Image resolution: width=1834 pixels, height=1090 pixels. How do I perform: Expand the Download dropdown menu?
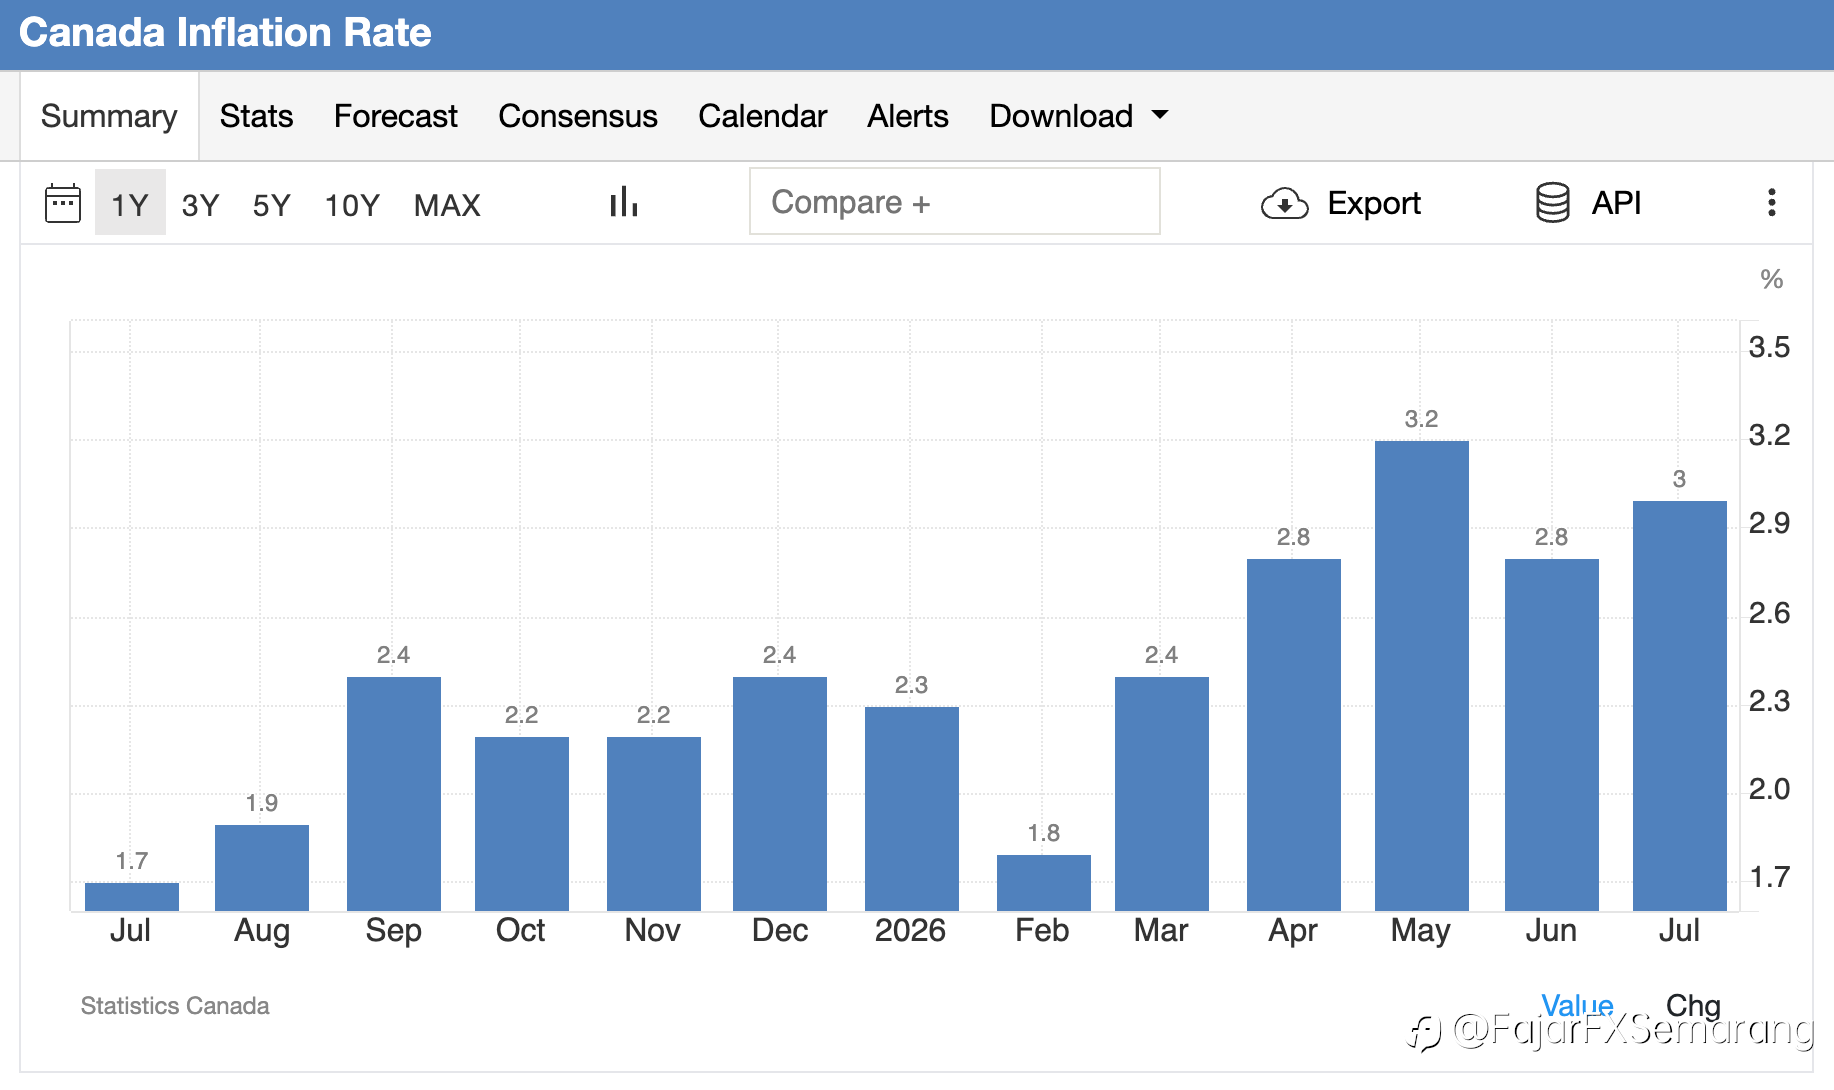coord(1078,116)
